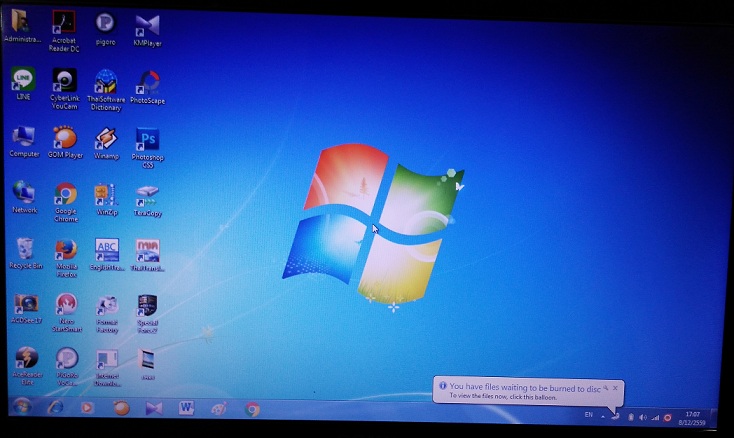
Task: Open the Windows Start menu
Action: click(x=22, y=406)
